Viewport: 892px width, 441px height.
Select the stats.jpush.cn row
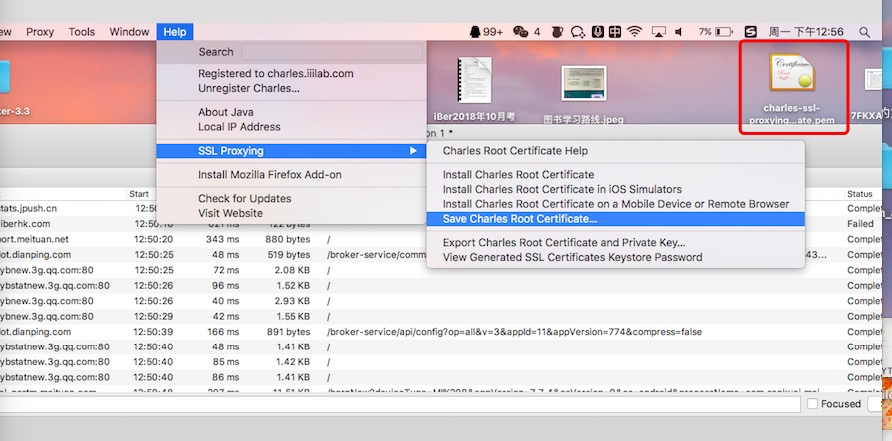[x=441, y=209]
